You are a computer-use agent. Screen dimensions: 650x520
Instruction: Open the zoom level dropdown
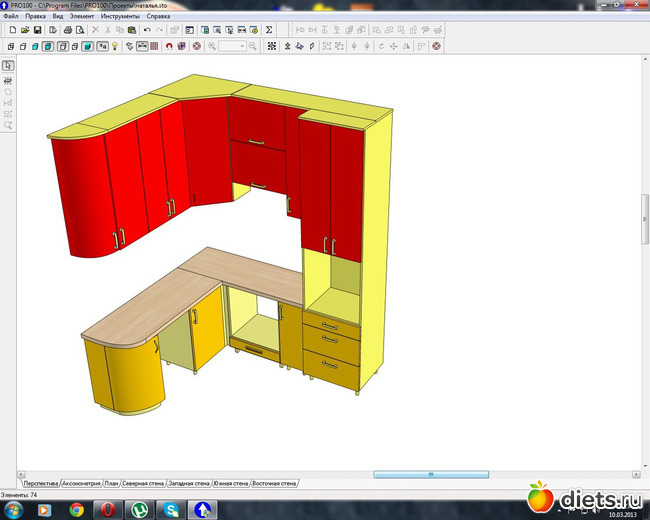[243, 46]
